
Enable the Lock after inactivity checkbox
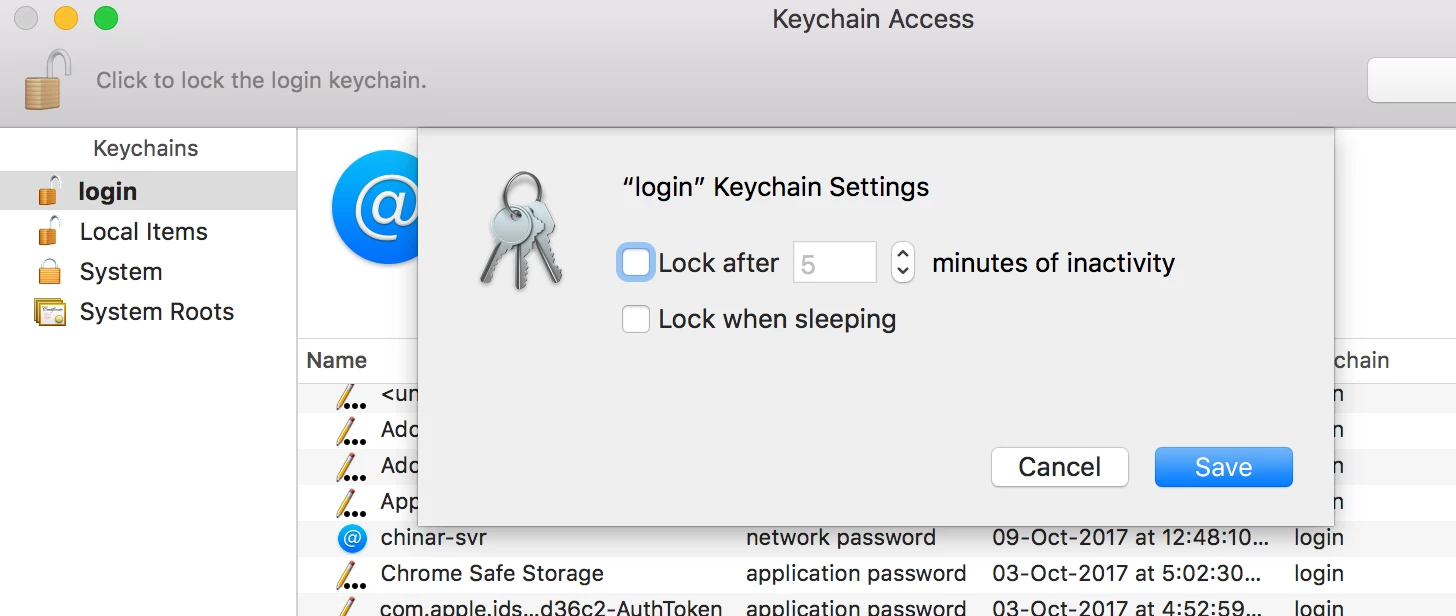coord(636,263)
